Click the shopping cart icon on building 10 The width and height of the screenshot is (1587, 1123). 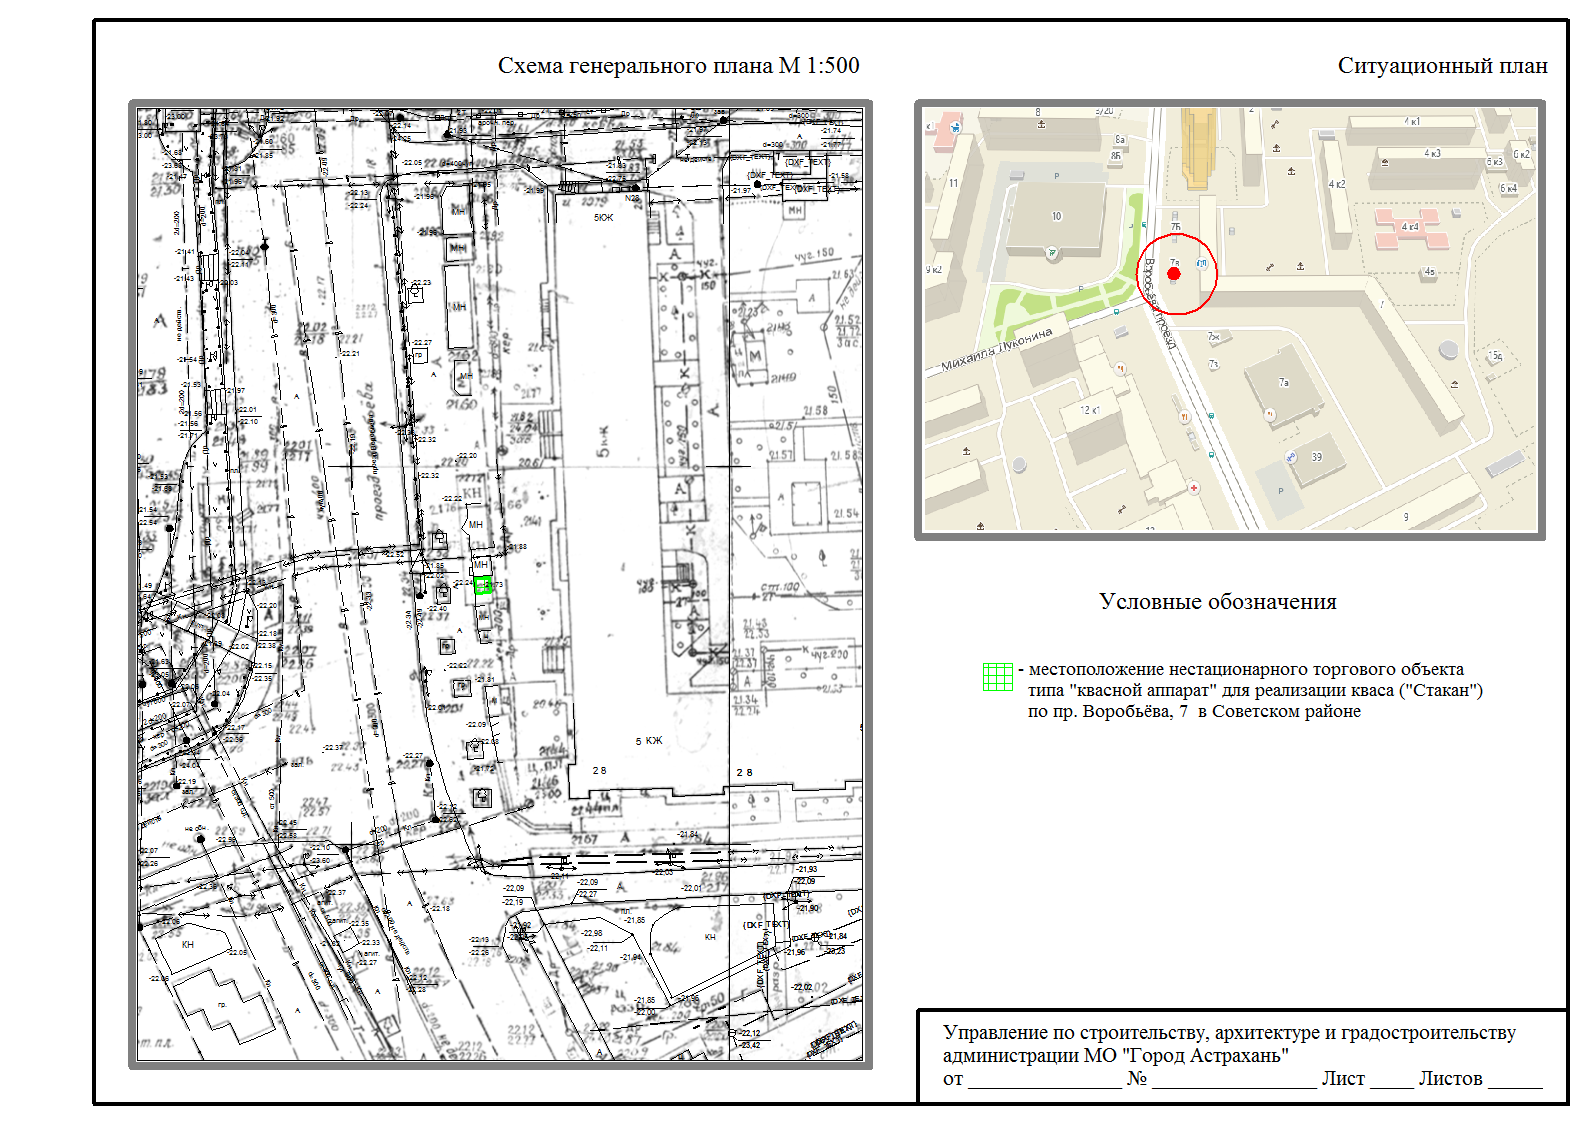(1052, 253)
